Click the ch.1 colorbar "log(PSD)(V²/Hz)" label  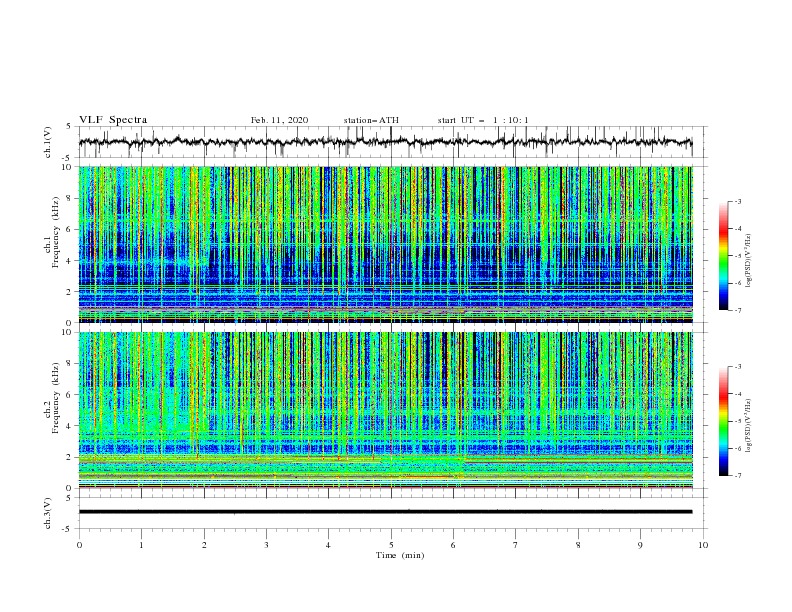[x=749, y=261]
